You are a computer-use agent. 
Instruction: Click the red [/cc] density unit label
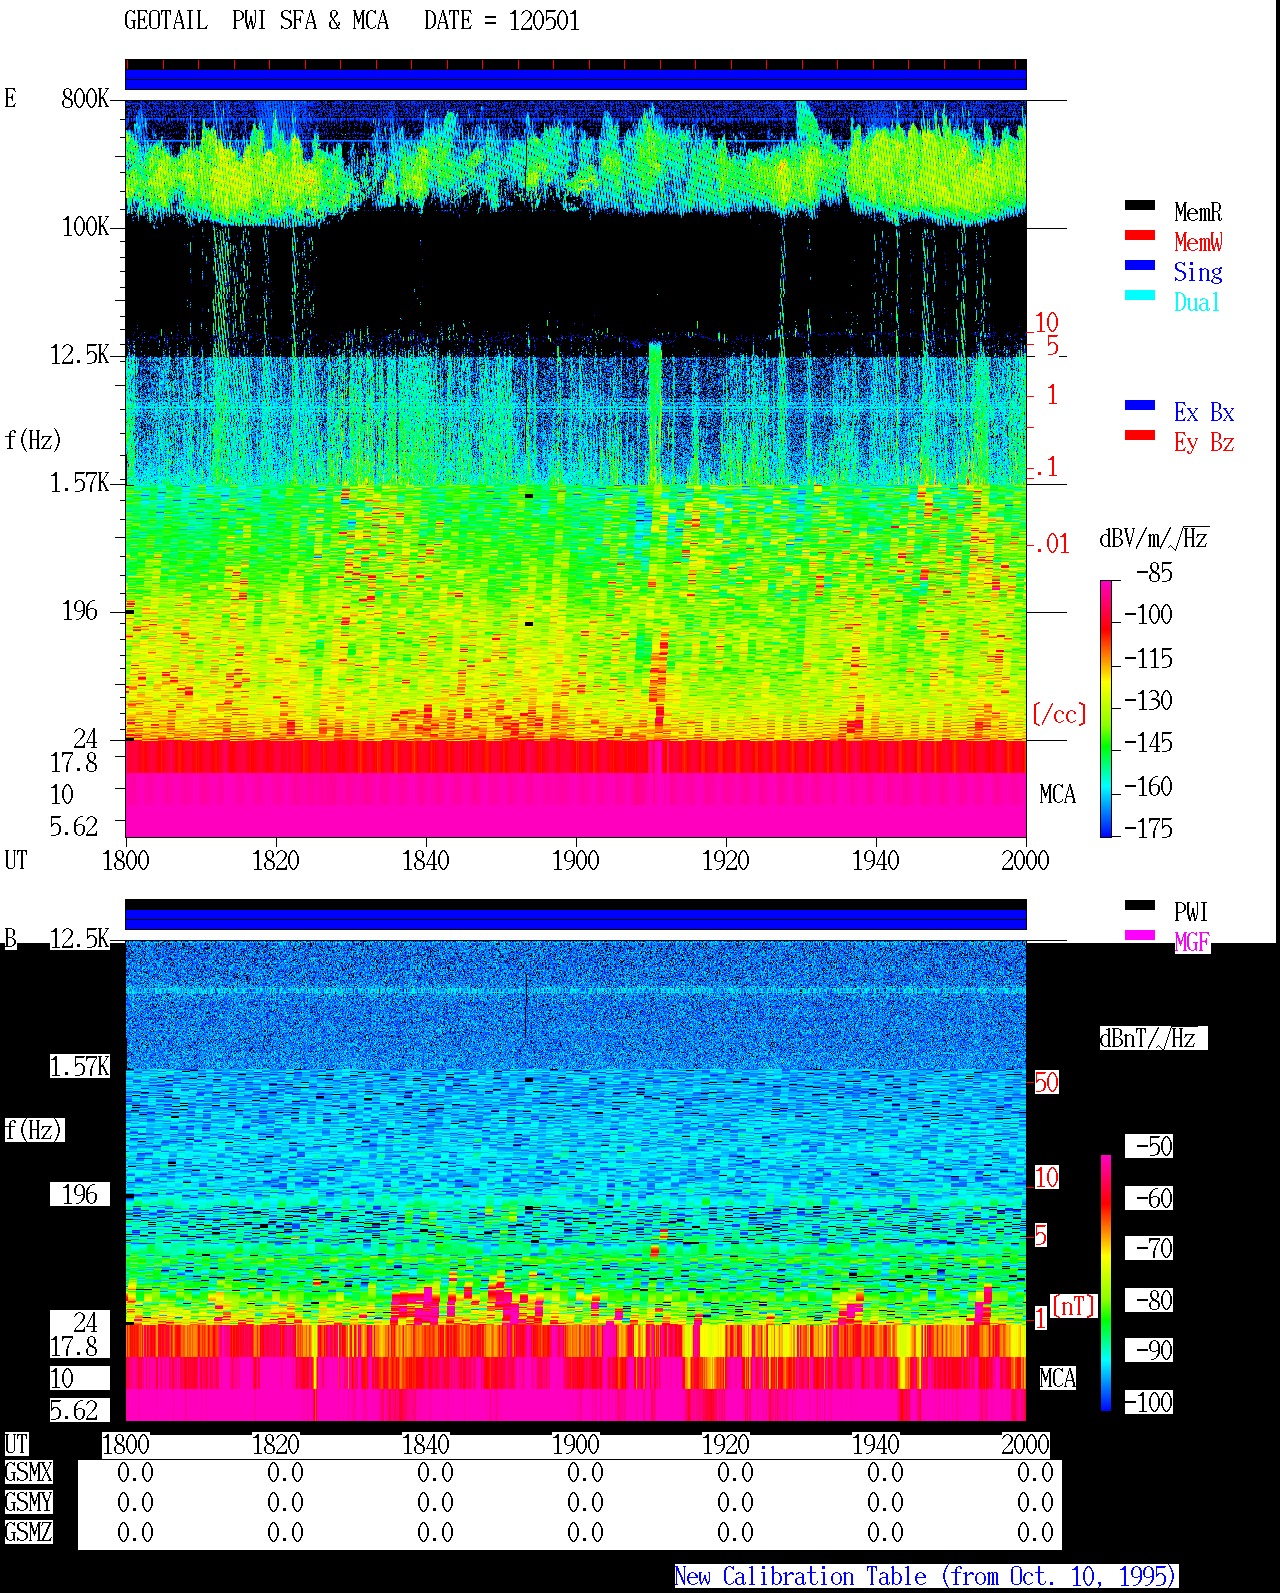(1058, 714)
